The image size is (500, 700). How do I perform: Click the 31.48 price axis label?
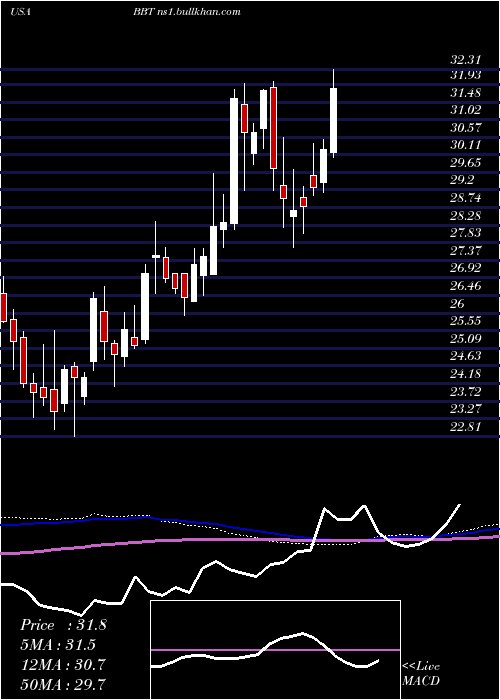[x=466, y=93]
